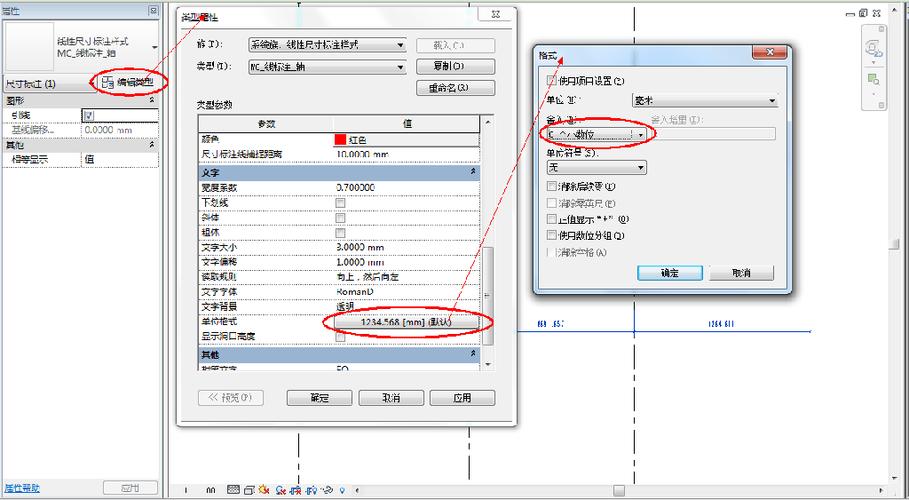909x500 pixels.
Task: Click the Reveal Hidden Elements lightbulb icon
Action: pyautogui.click(x=342, y=491)
